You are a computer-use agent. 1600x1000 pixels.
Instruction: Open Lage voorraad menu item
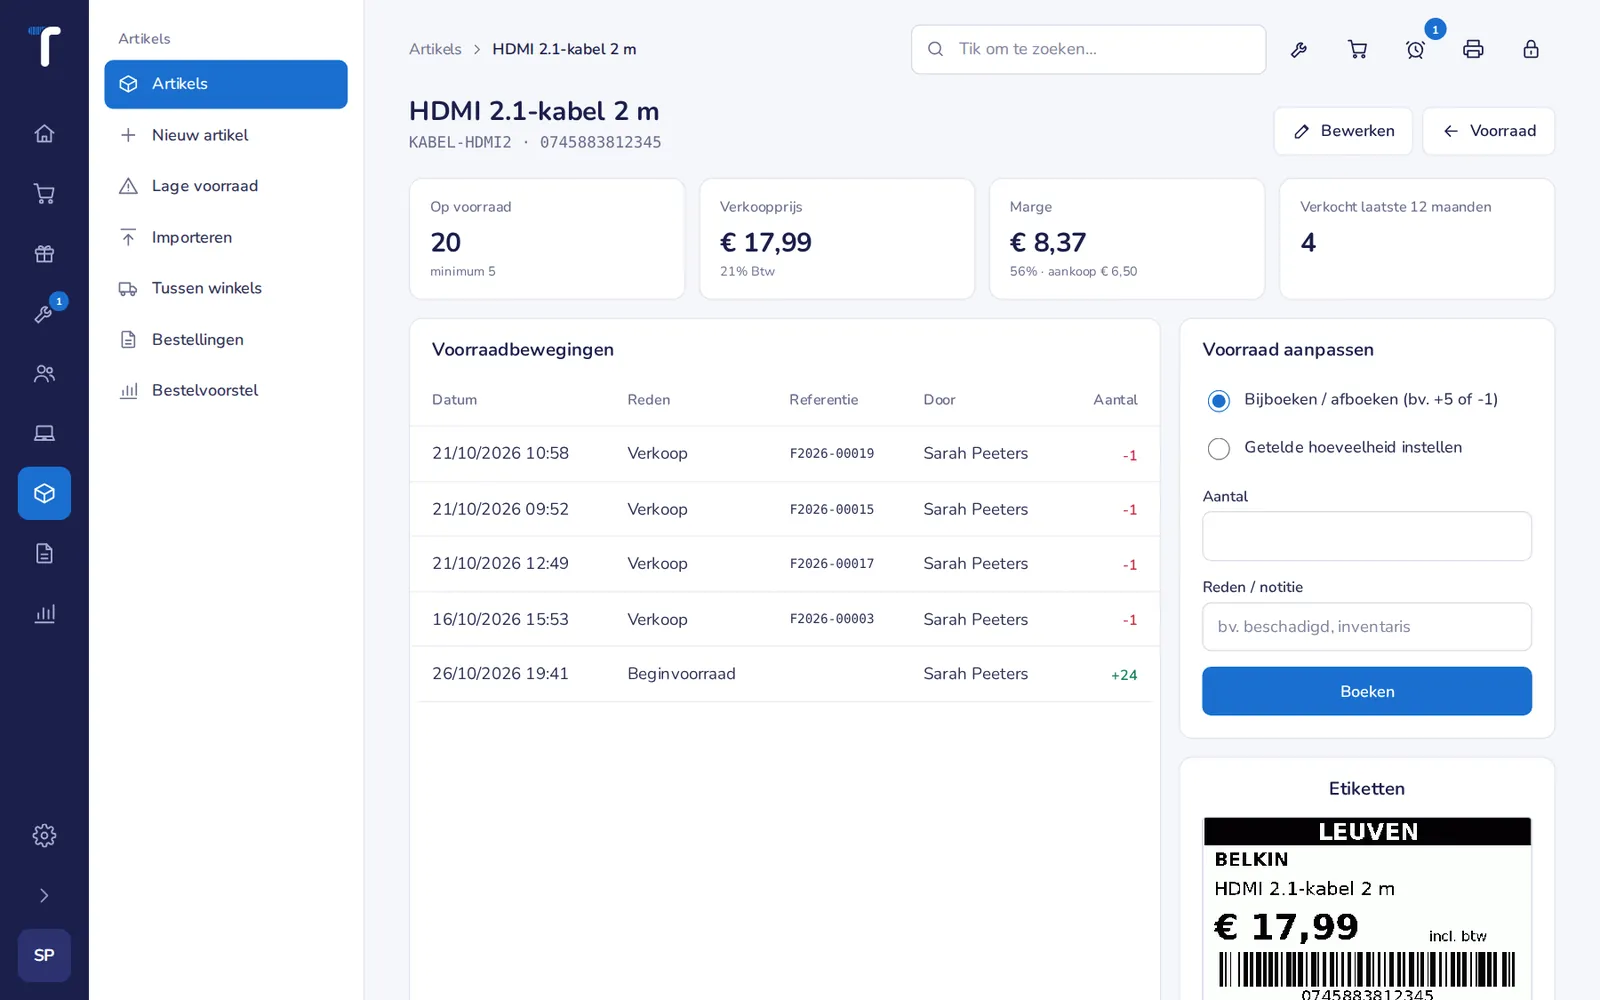pos(226,186)
